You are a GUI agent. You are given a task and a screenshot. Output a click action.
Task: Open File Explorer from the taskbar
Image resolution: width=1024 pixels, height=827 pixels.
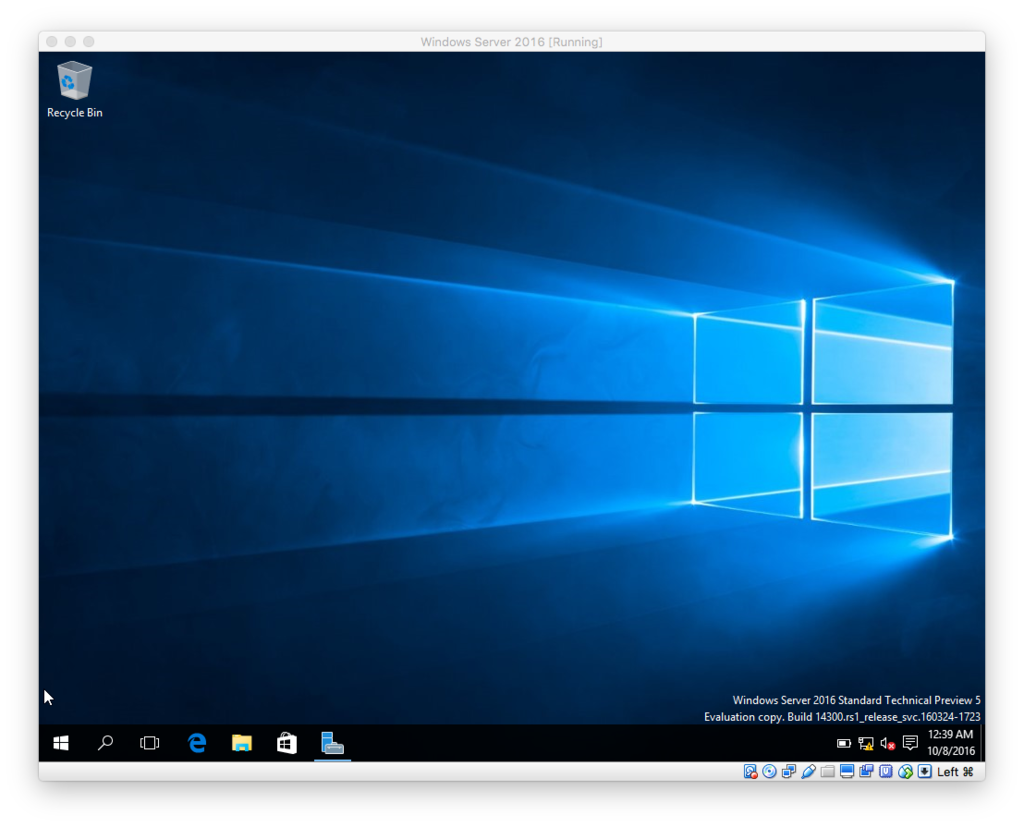point(242,743)
